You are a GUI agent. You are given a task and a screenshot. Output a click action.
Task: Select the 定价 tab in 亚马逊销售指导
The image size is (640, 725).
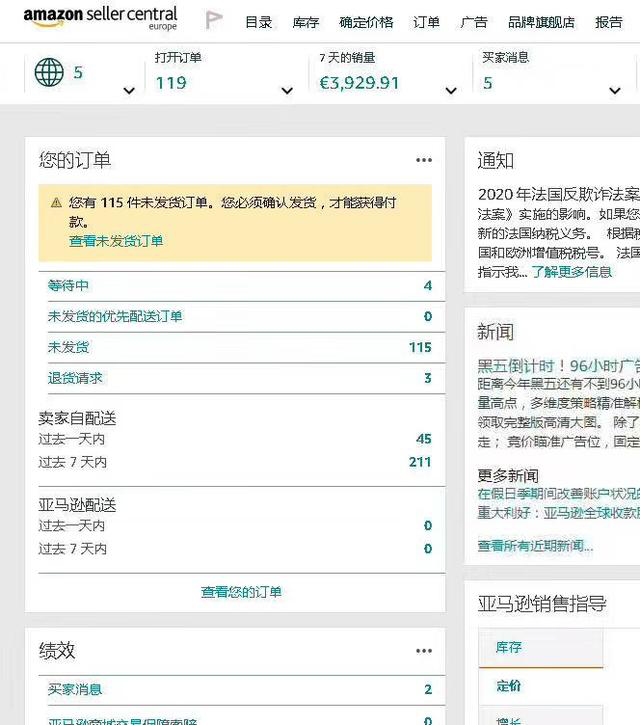(x=541, y=686)
